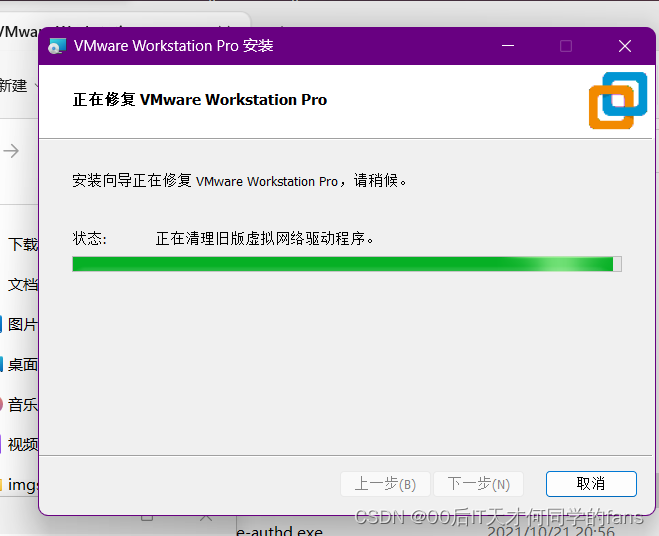Image resolution: width=659 pixels, height=536 pixels.
Task: Click the disabled Back 上一步(B) button
Action: [x=385, y=484]
